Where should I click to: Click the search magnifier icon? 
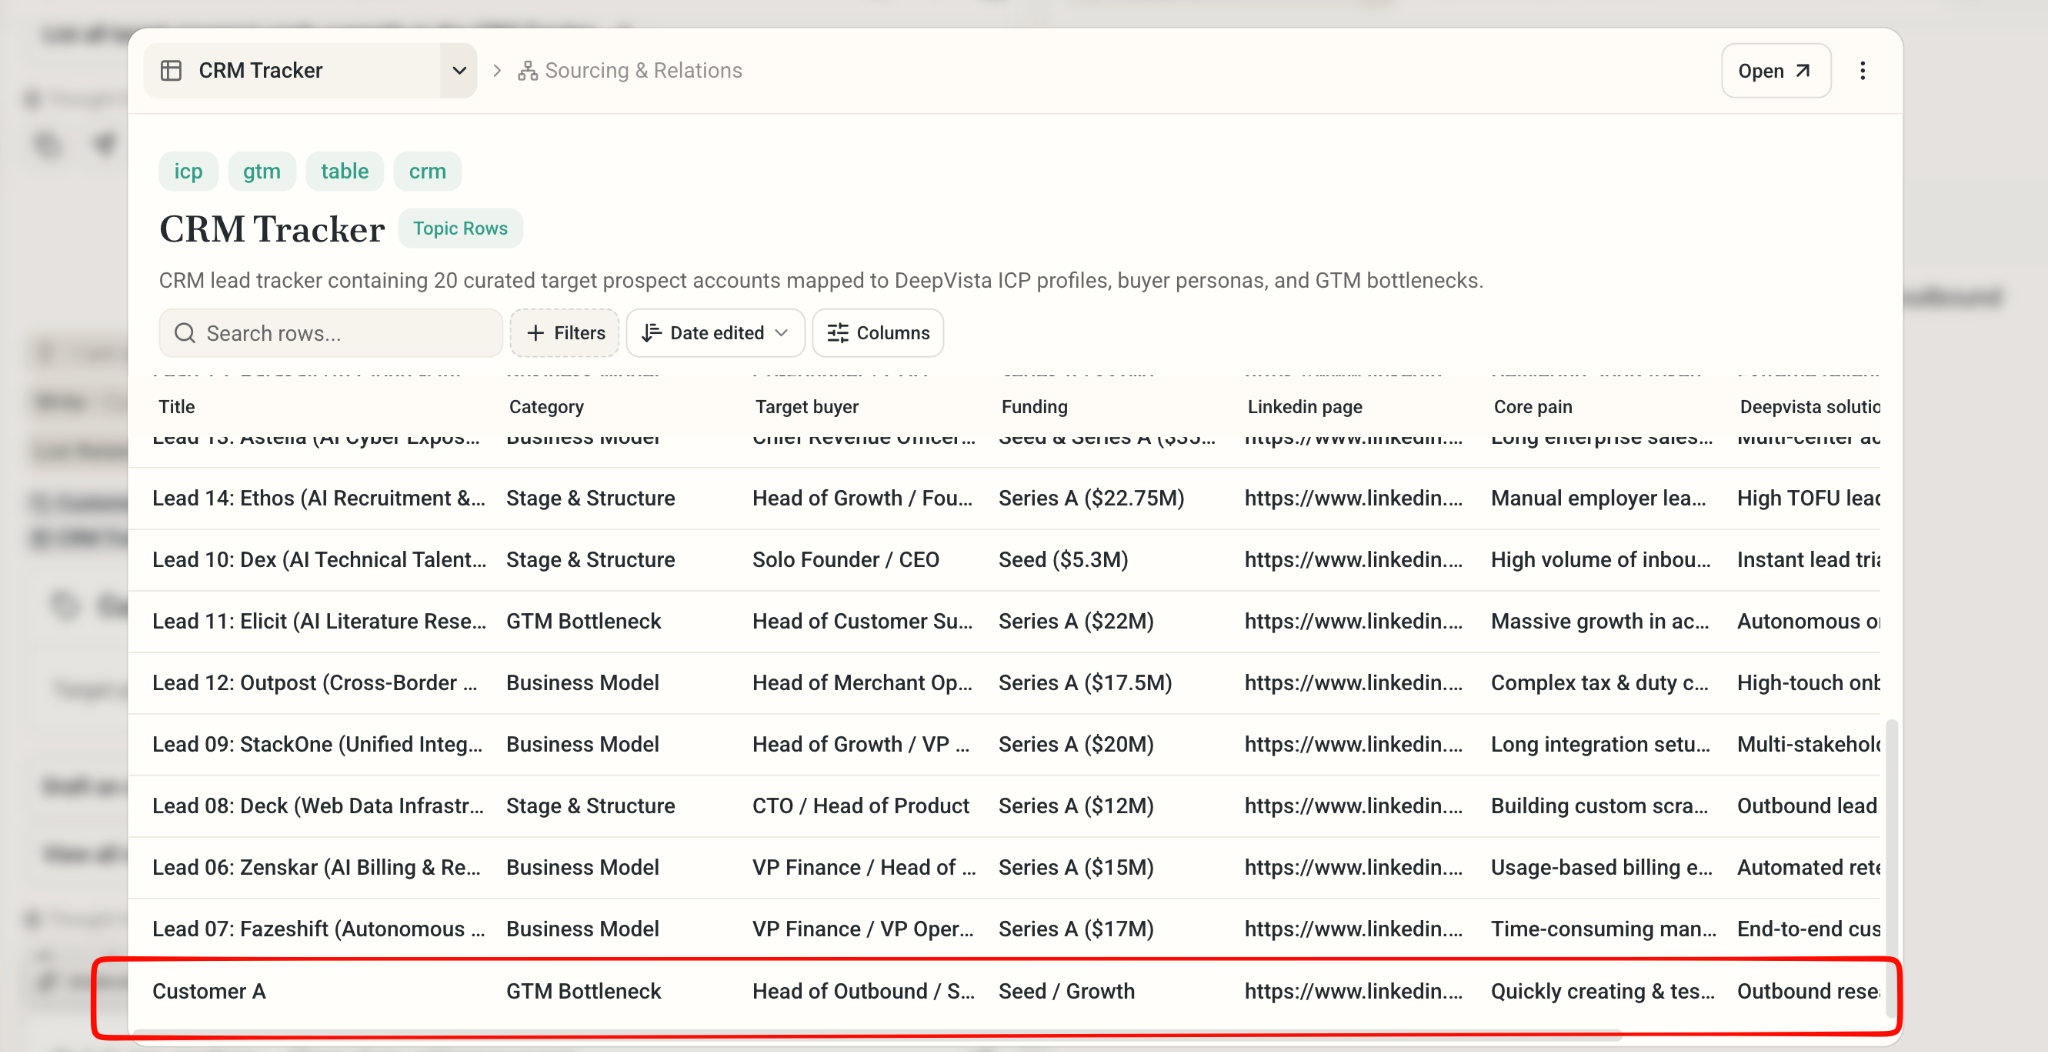[x=185, y=333]
